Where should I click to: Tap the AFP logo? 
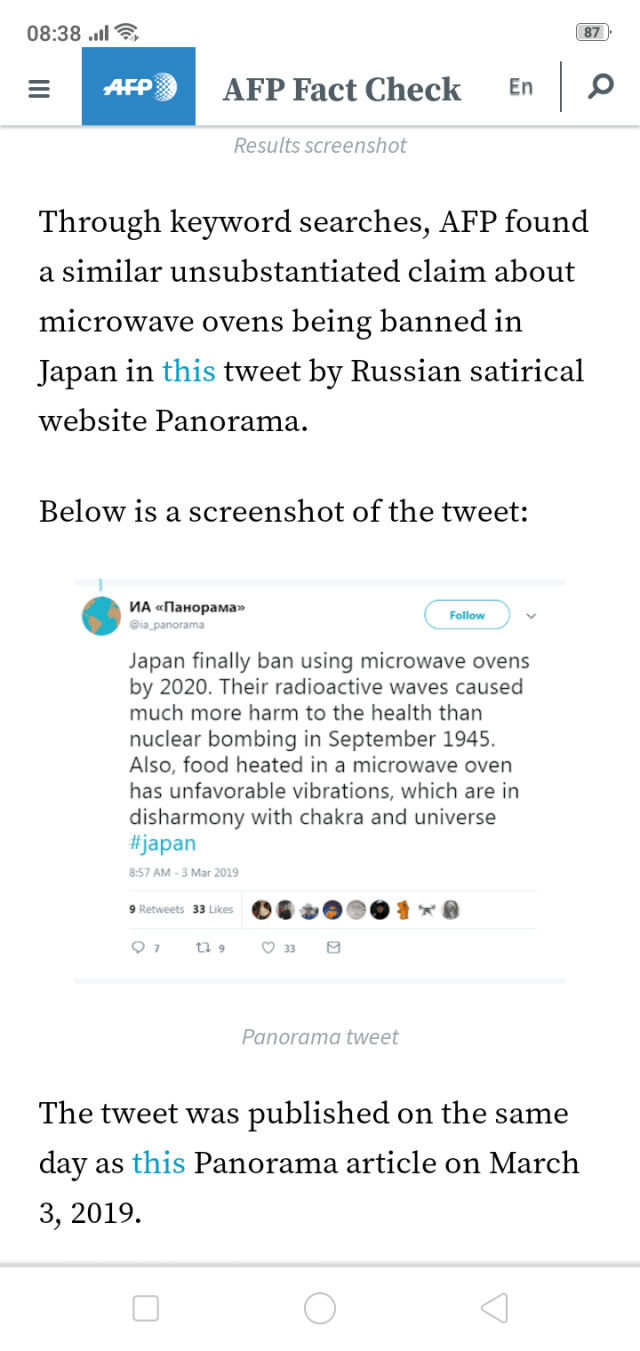[139, 87]
